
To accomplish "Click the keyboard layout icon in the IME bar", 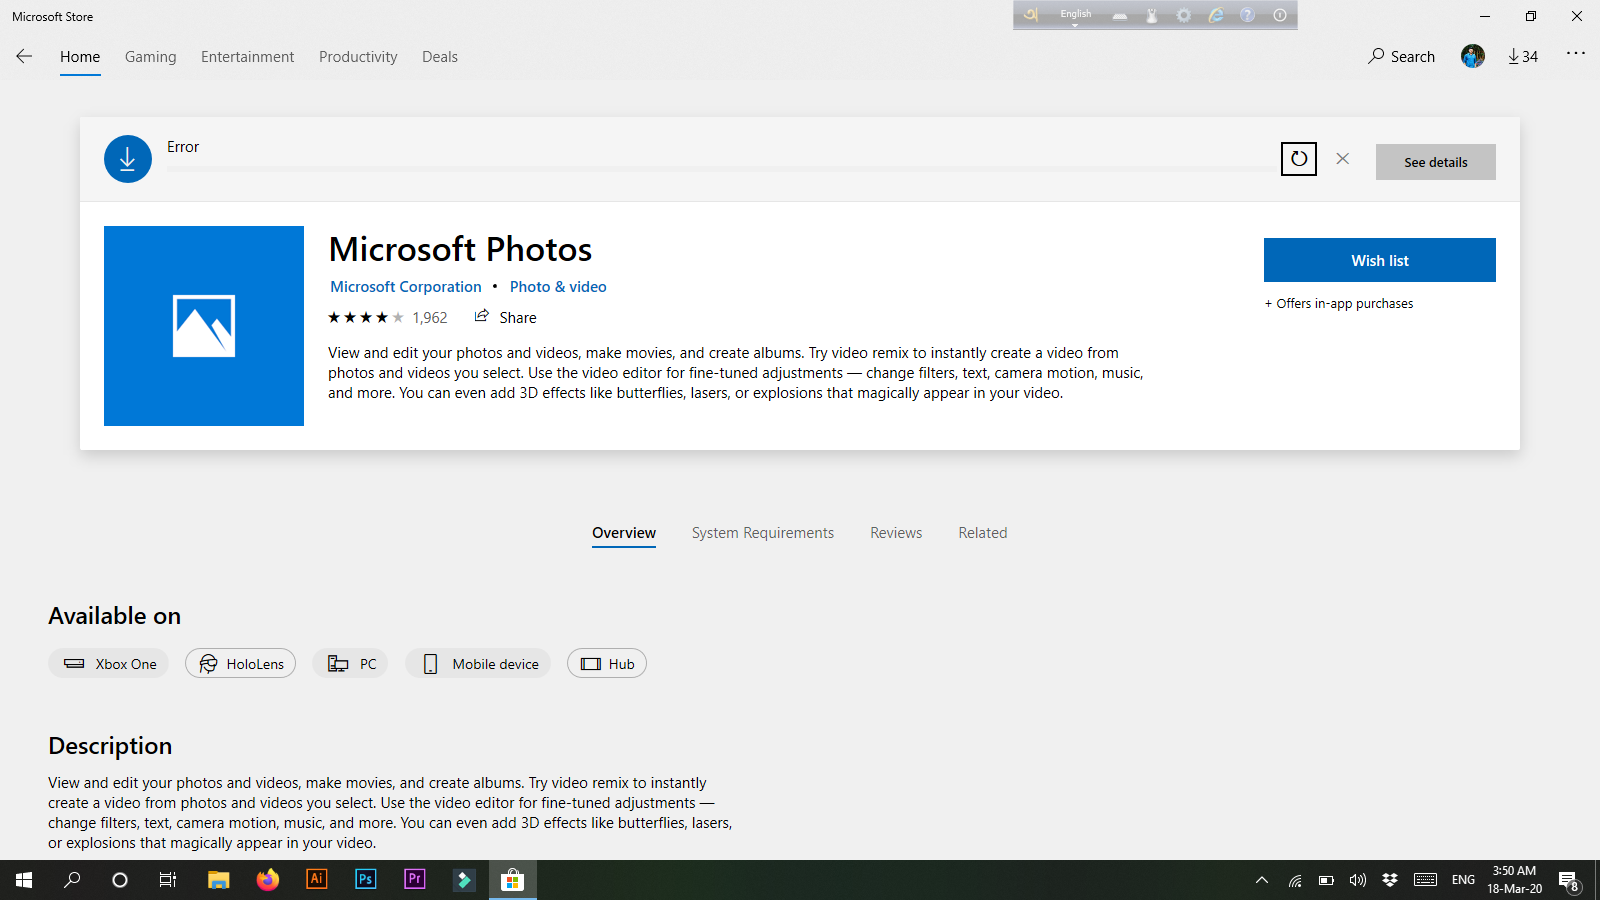I will click(1120, 16).
